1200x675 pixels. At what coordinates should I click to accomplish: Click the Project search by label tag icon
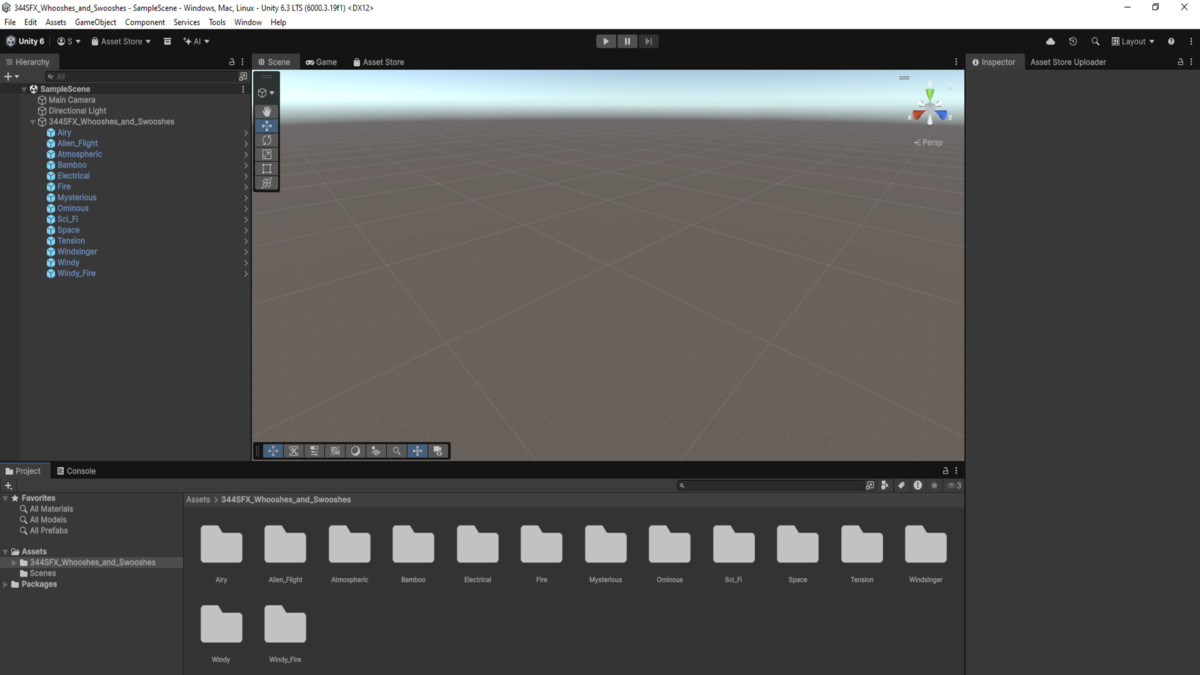click(x=901, y=485)
